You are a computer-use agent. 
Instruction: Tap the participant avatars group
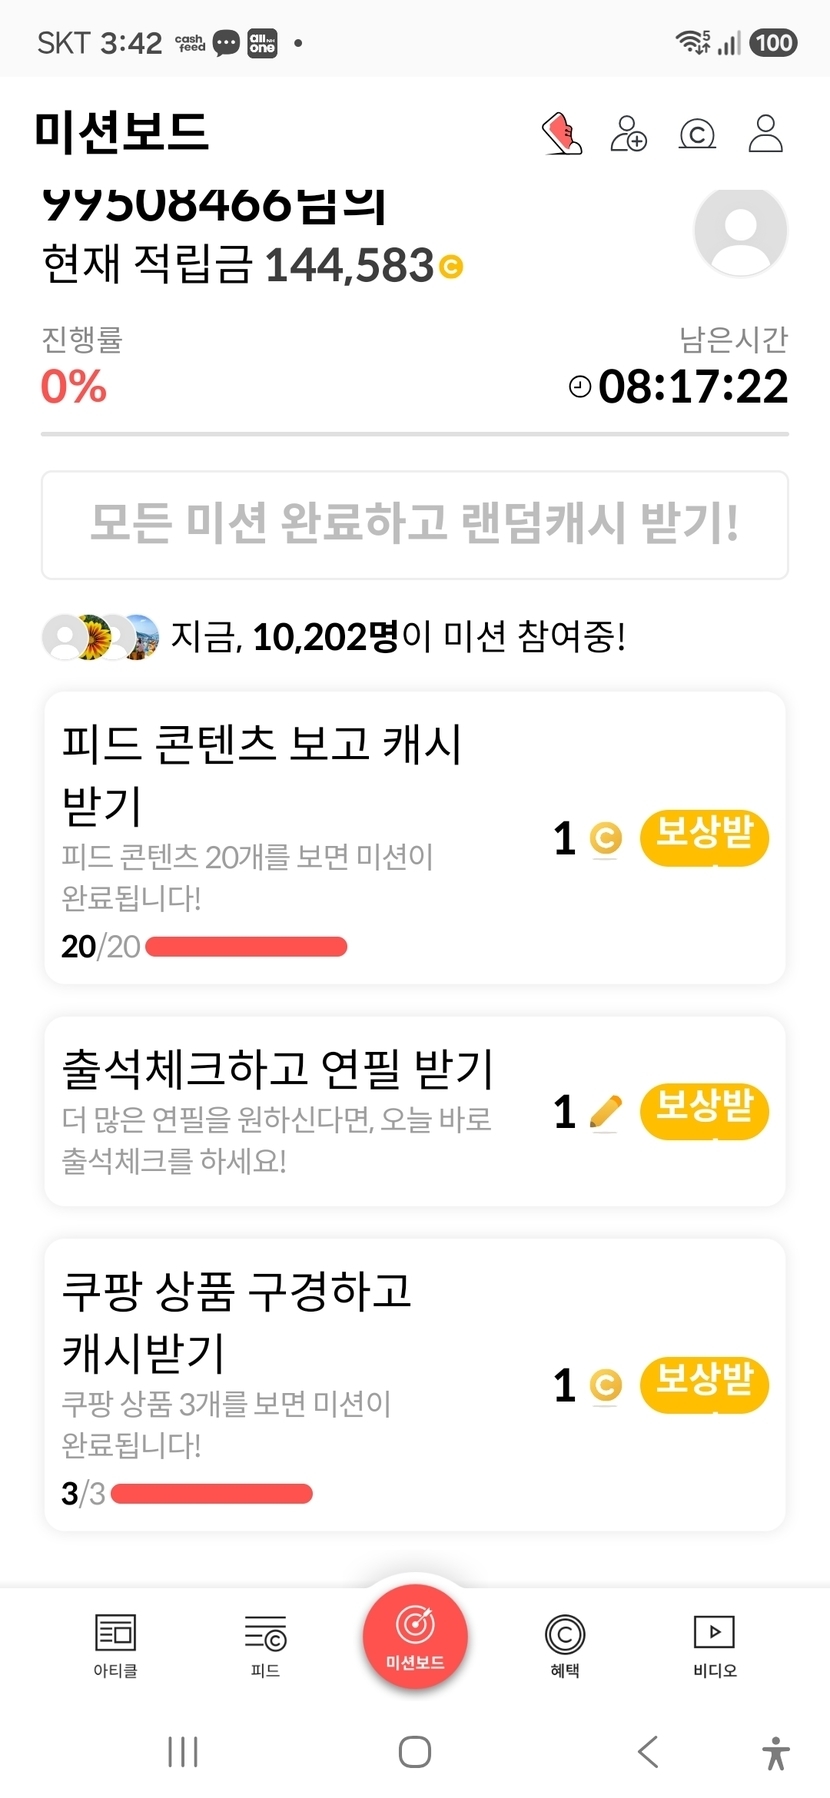(x=100, y=636)
